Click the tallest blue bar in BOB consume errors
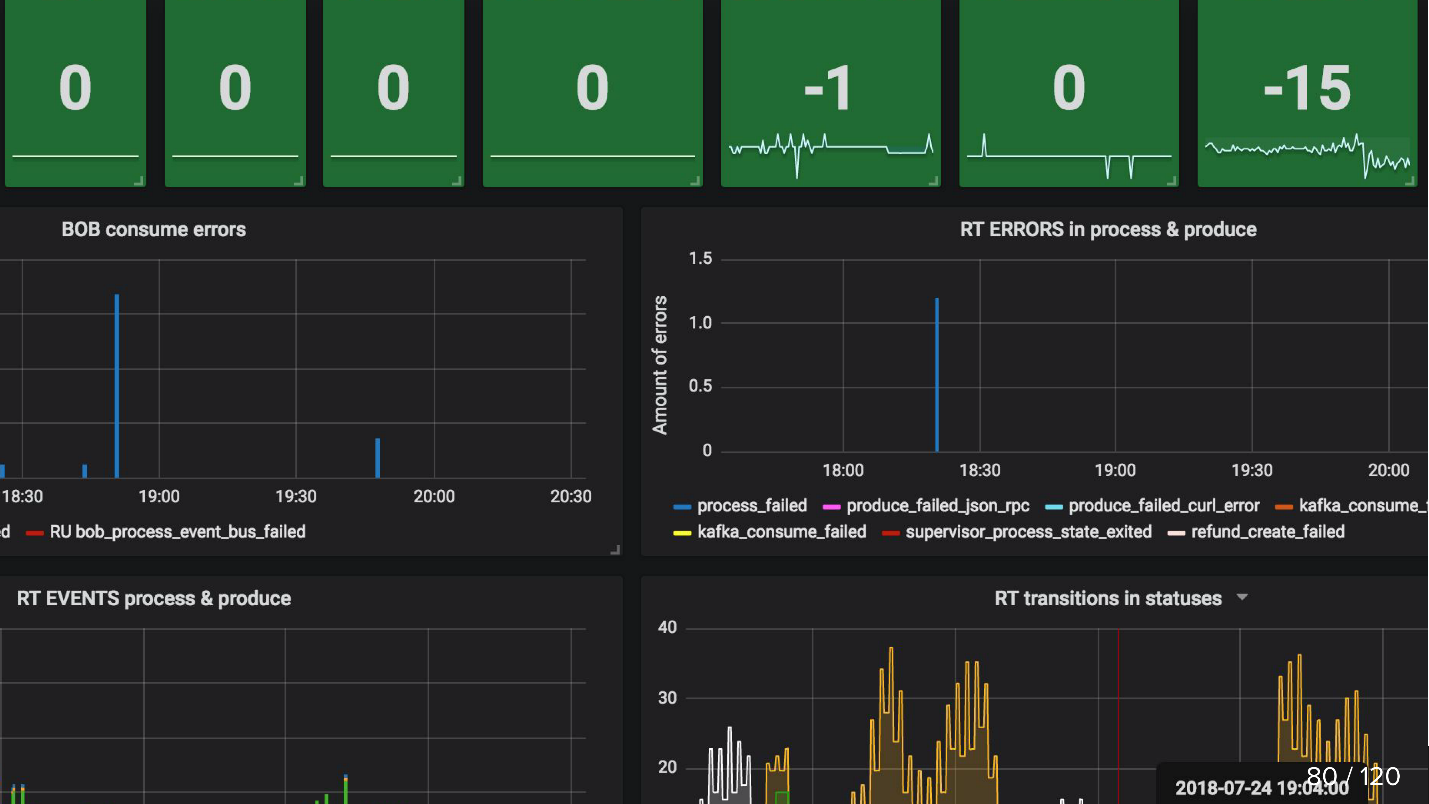This screenshot has width=1429, height=804. click(117, 386)
